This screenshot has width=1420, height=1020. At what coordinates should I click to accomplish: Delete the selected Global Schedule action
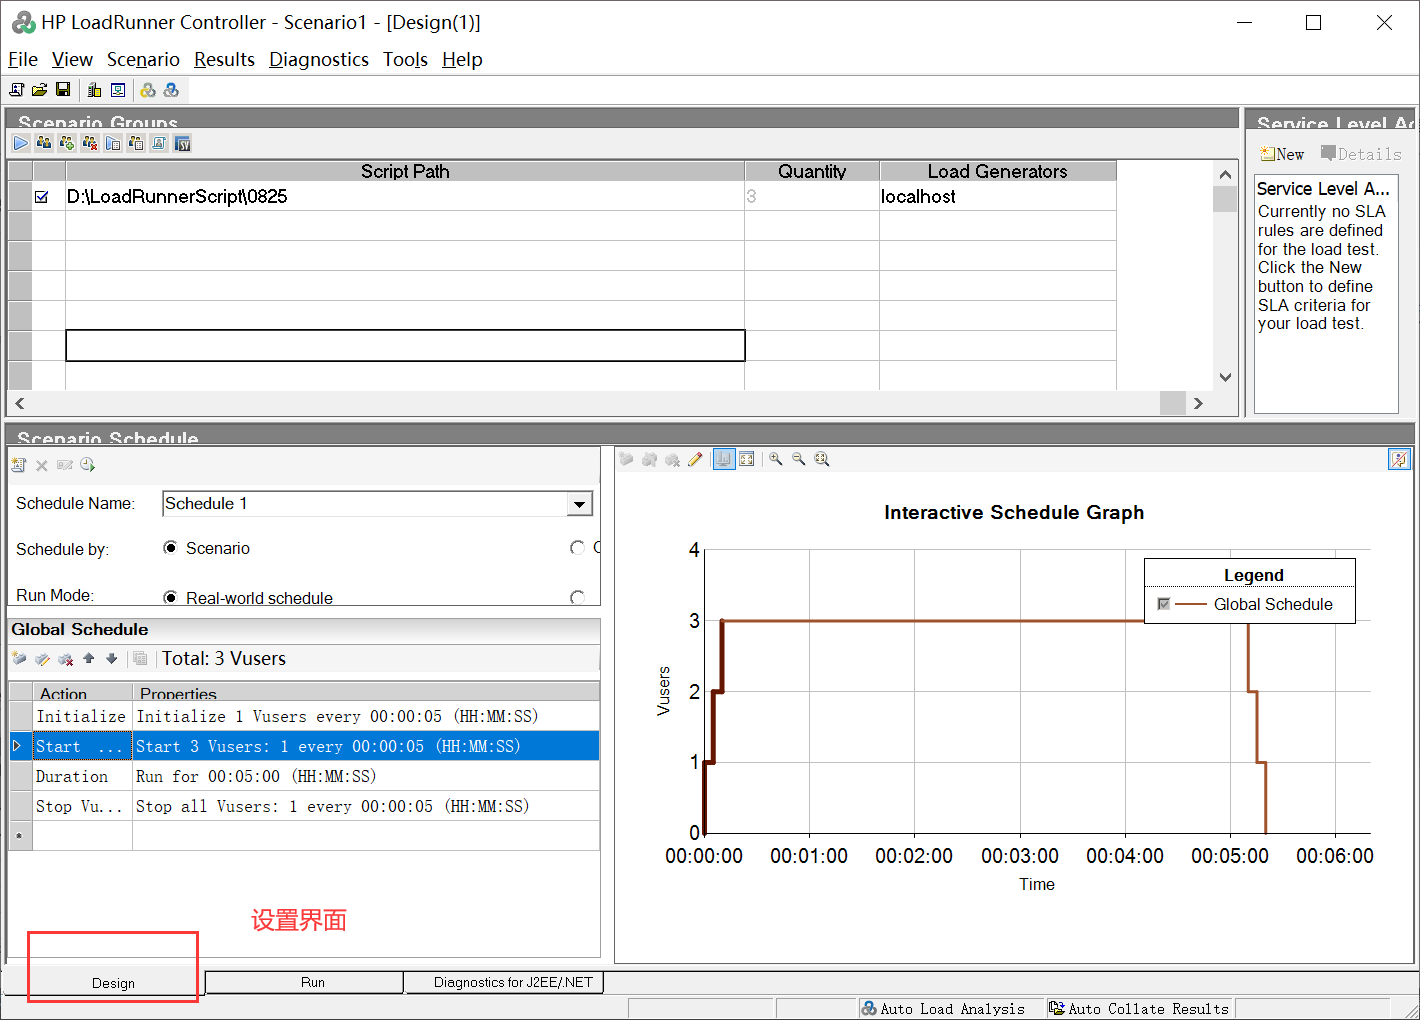pyautogui.click(x=65, y=658)
